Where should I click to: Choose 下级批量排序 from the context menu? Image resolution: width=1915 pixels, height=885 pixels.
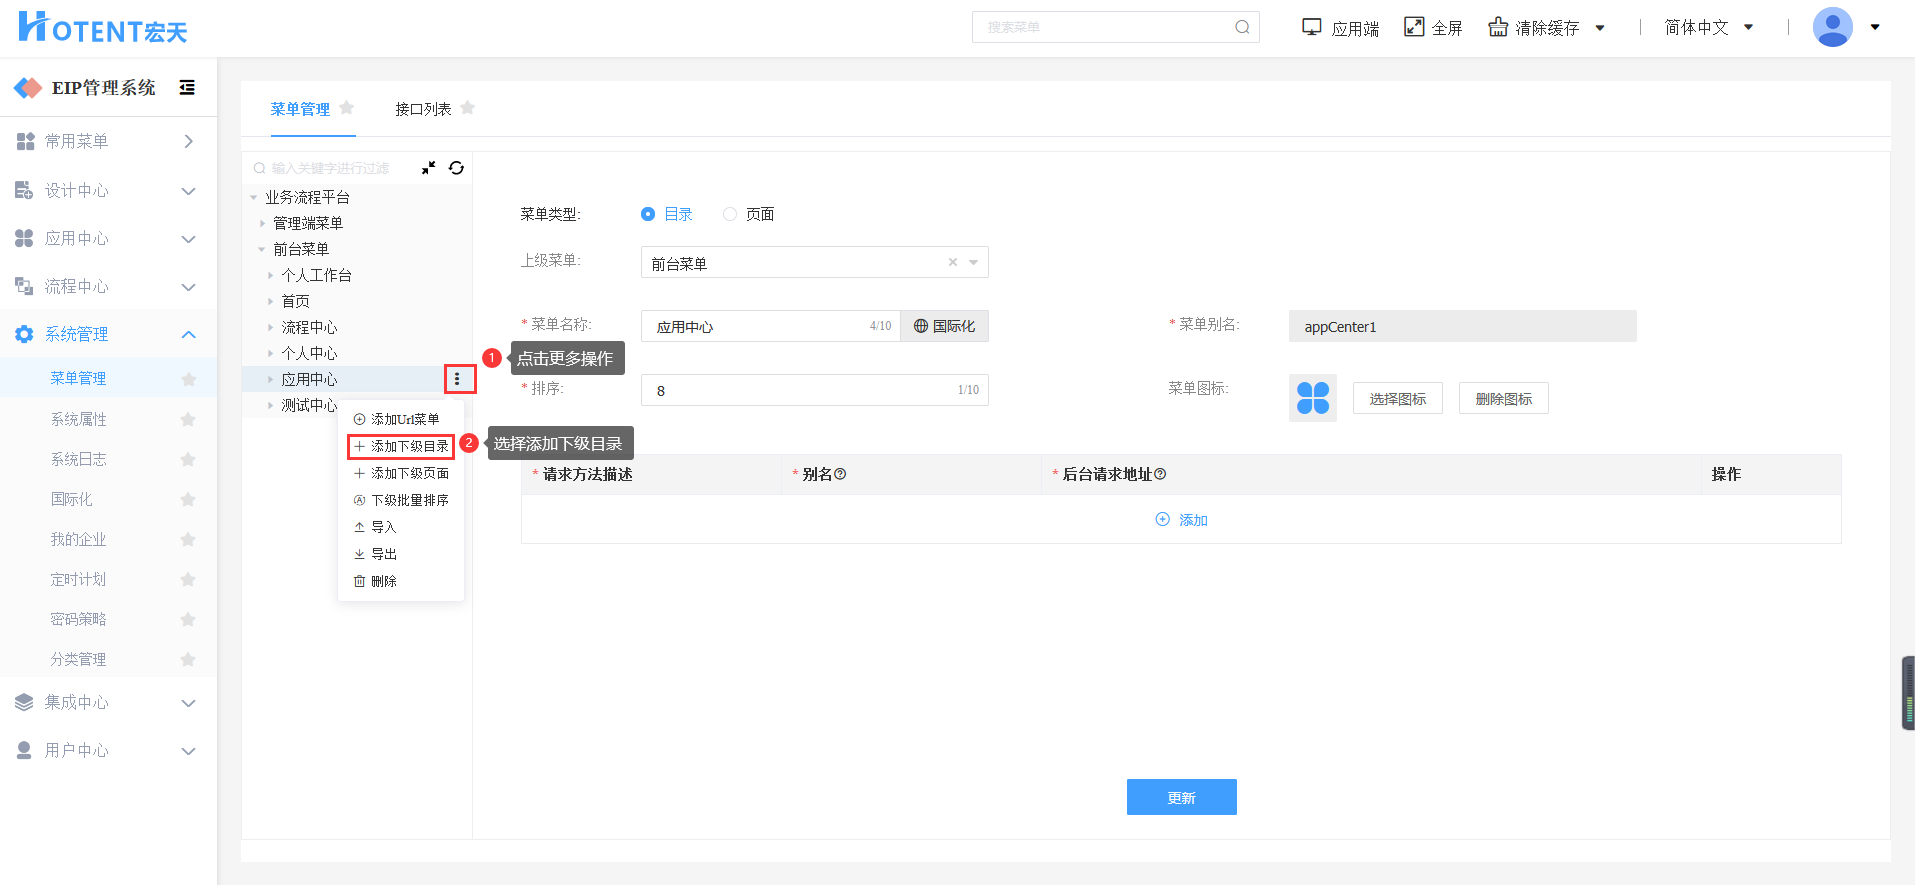pyautogui.click(x=401, y=500)
